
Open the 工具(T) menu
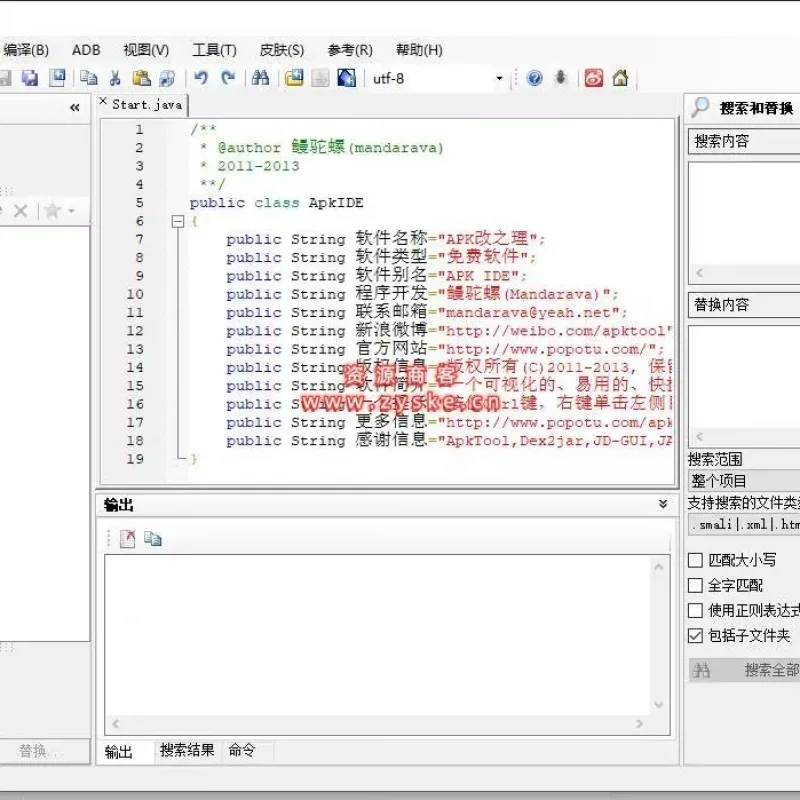click(214, 50)
